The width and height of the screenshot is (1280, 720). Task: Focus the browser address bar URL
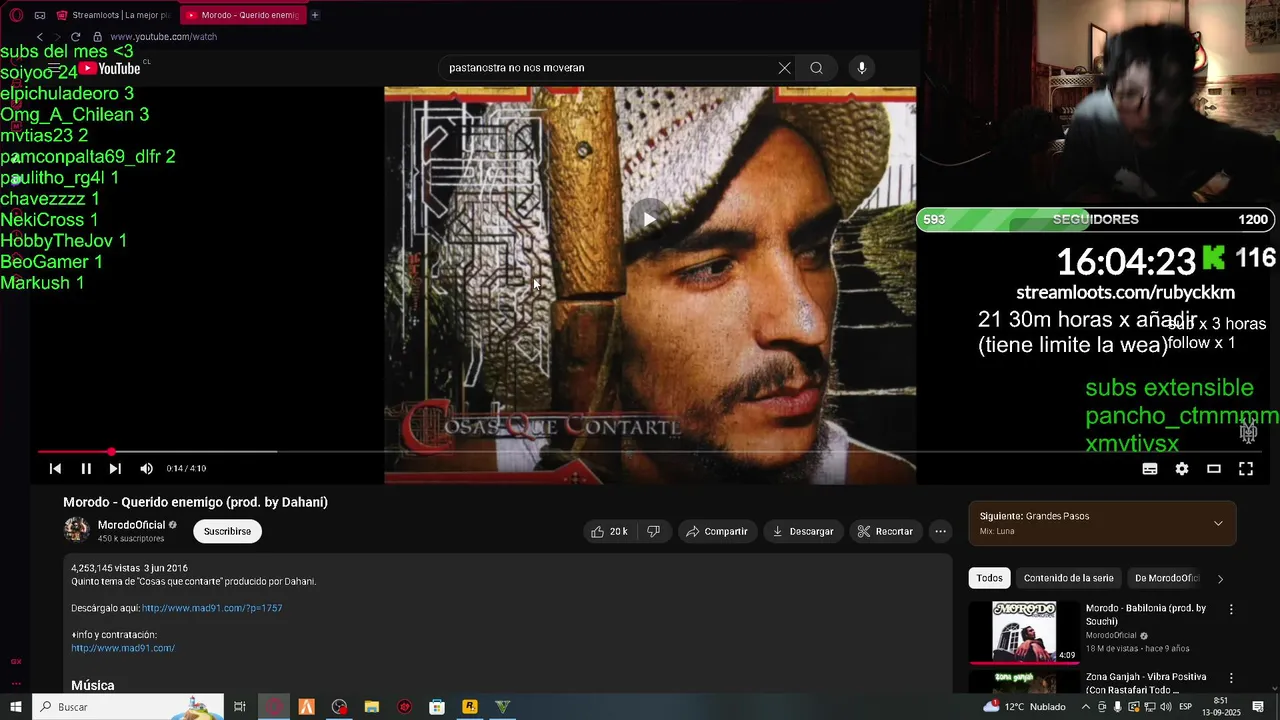163,37
